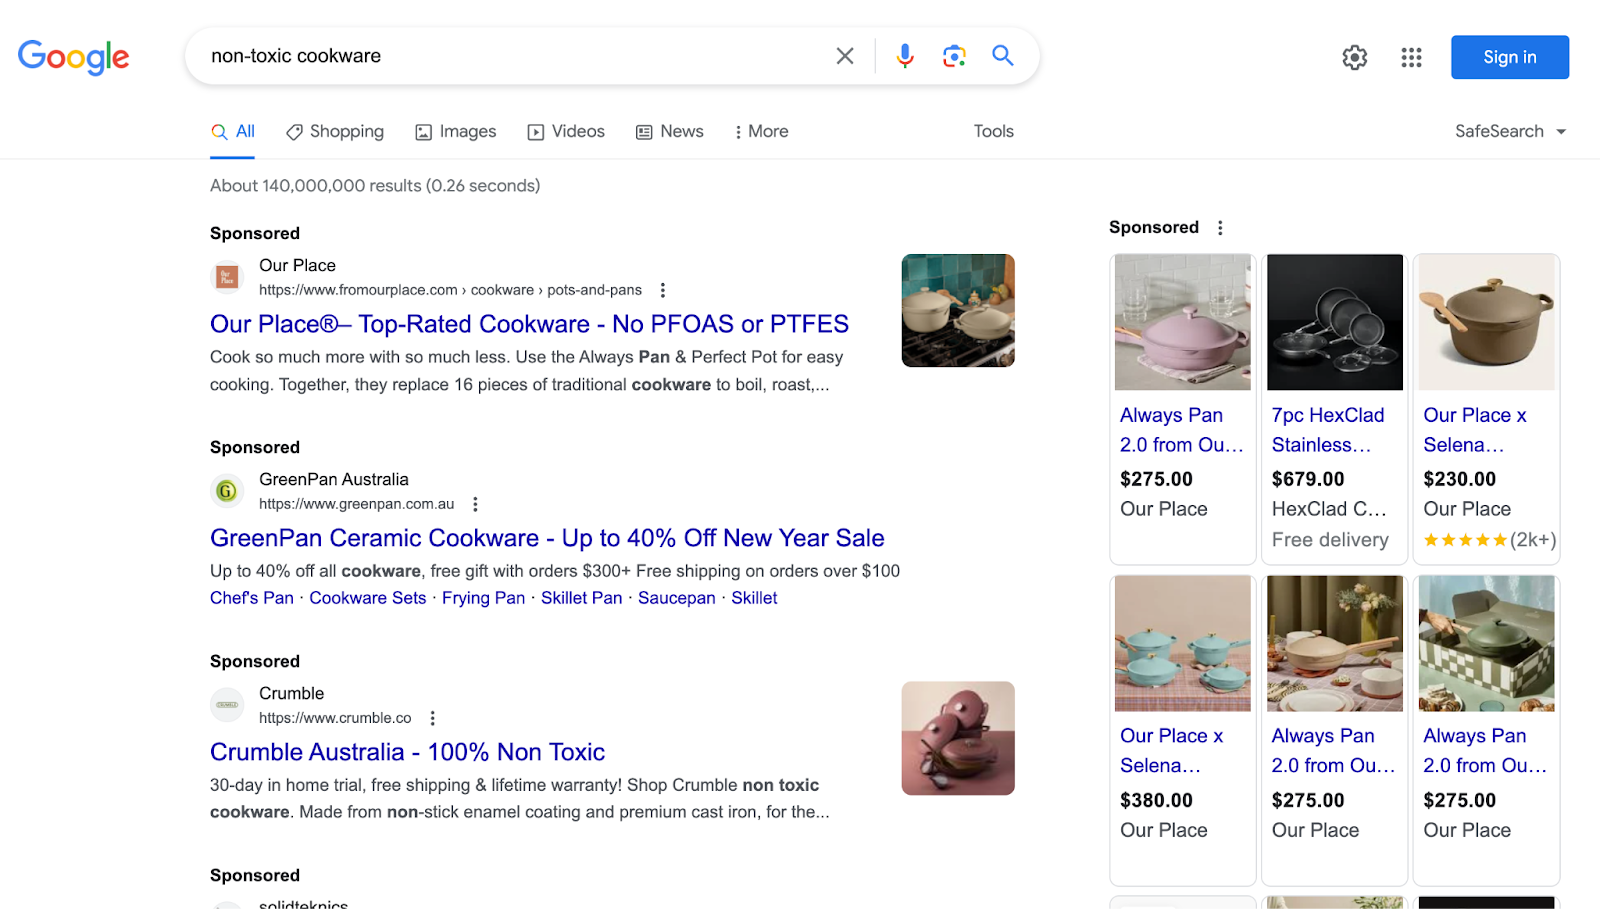This screenshot has height=909, width=1600.
Task: Open Google Lens image search icon
Action: [954, 56]
